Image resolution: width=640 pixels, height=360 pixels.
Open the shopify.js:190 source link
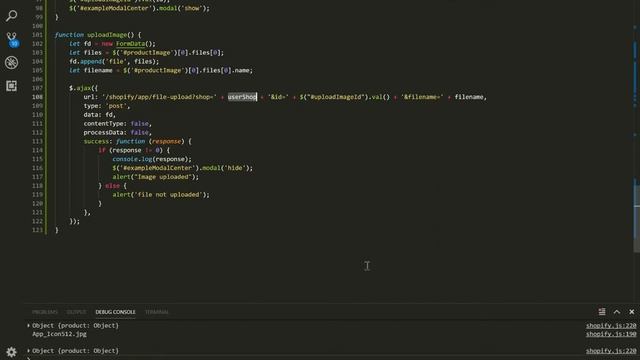pos(611,334)
